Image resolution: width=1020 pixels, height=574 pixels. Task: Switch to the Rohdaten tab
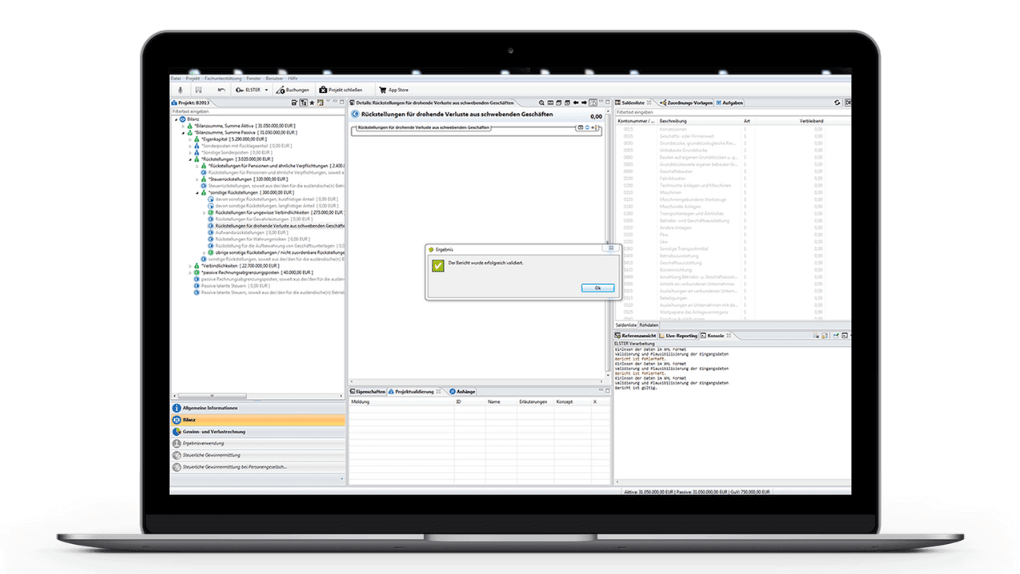[649, 325]
